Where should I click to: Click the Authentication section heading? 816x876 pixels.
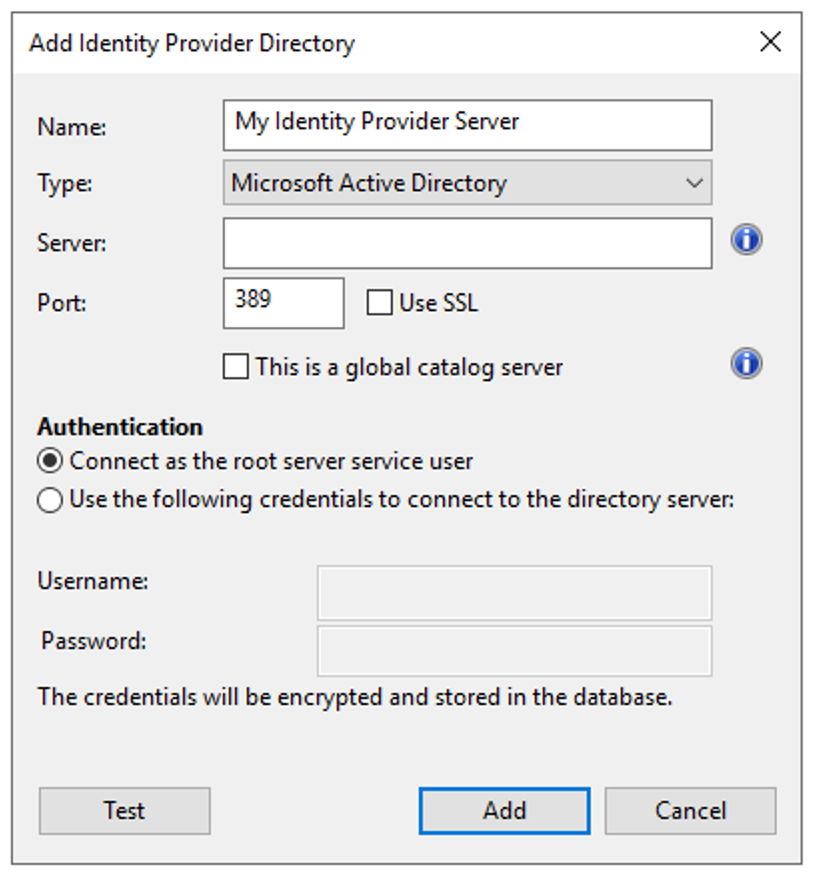click(x=120, y=427)
